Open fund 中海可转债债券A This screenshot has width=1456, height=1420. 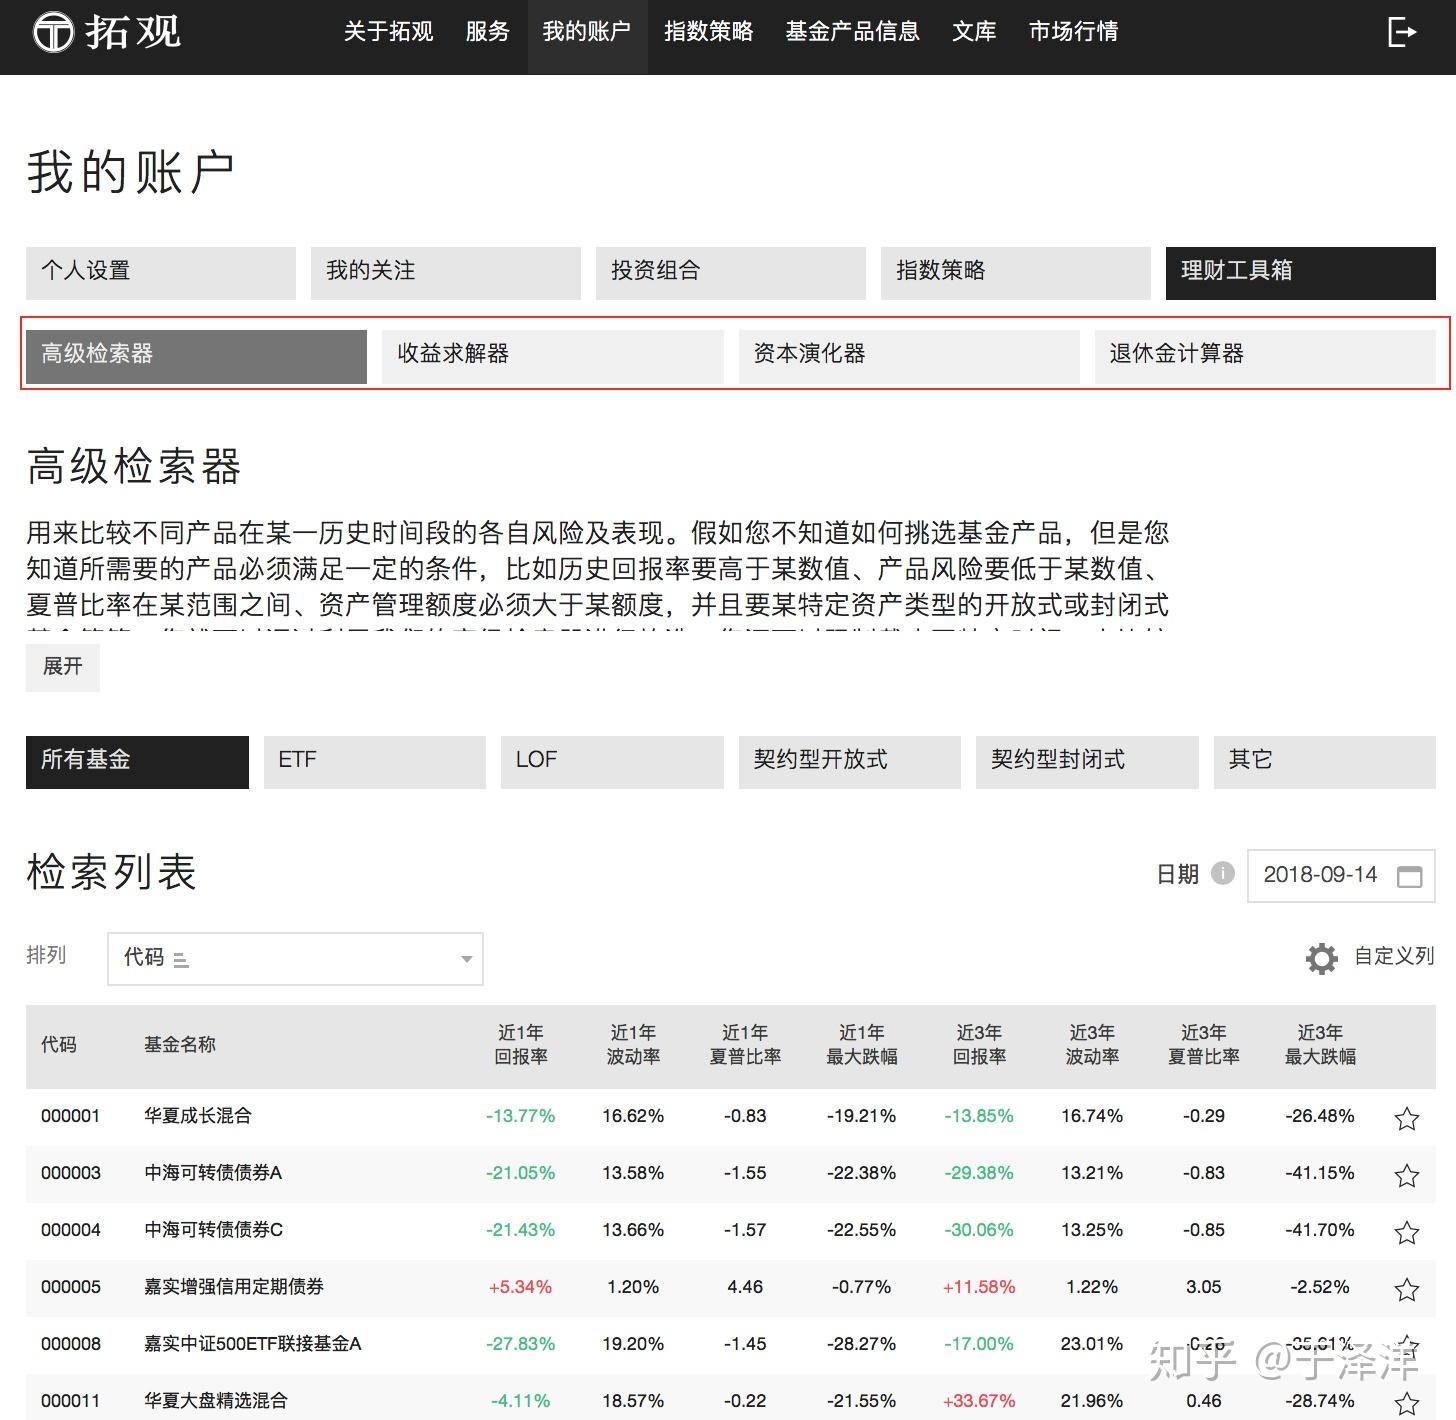click(213, 1173)
